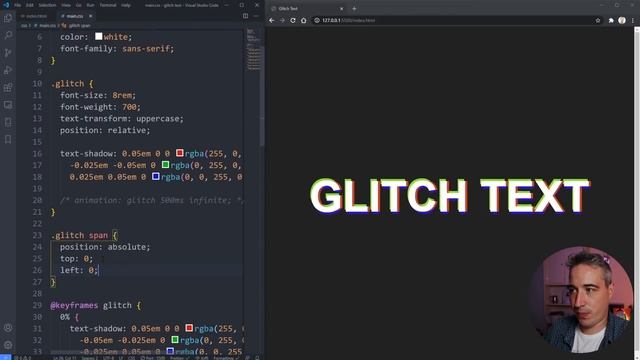This screenshot has width=640, height=360.
Task: Click the remote indicator in status bar
Action: 6,357
